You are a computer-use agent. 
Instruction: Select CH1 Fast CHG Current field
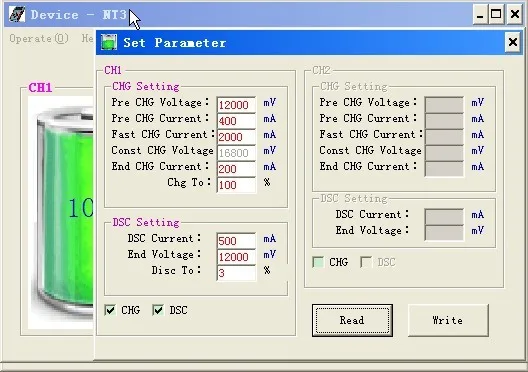click(x=236, y=137)
